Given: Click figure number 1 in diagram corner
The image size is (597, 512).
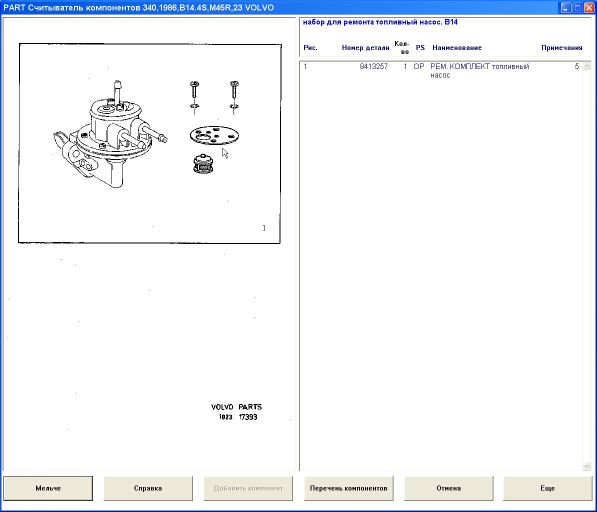Looking at the screenshot, I should pyautogui.click(x=264, y=228).
